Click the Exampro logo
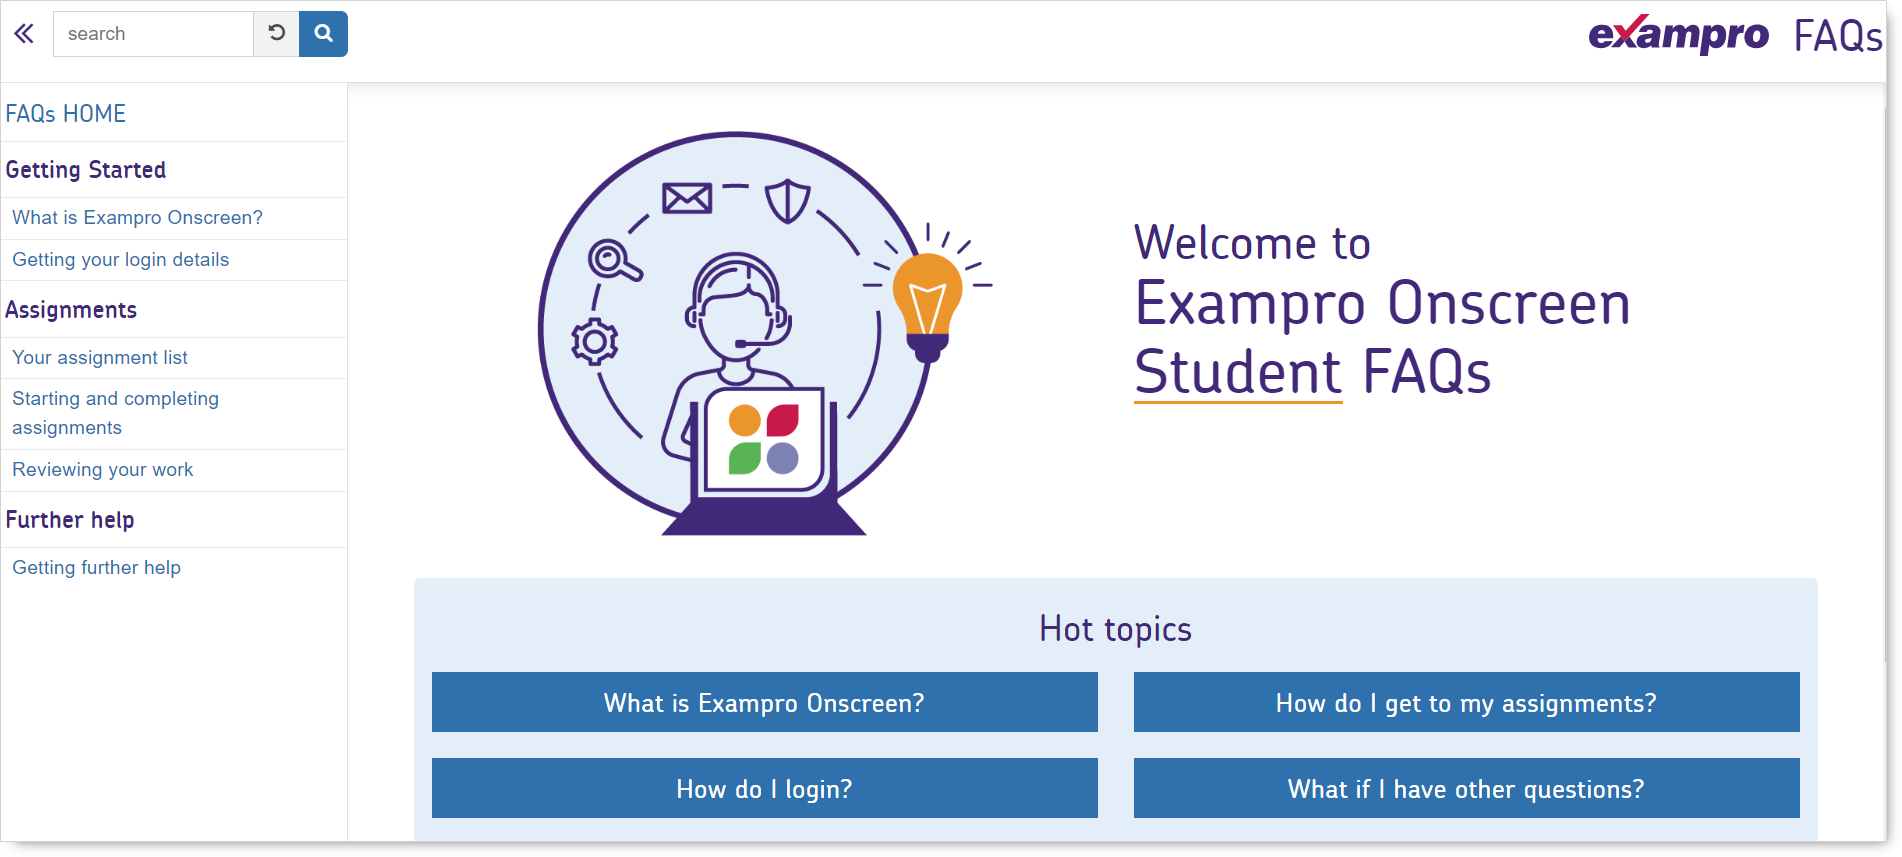Screen dimensions: 1902x857 point(1678,35)
